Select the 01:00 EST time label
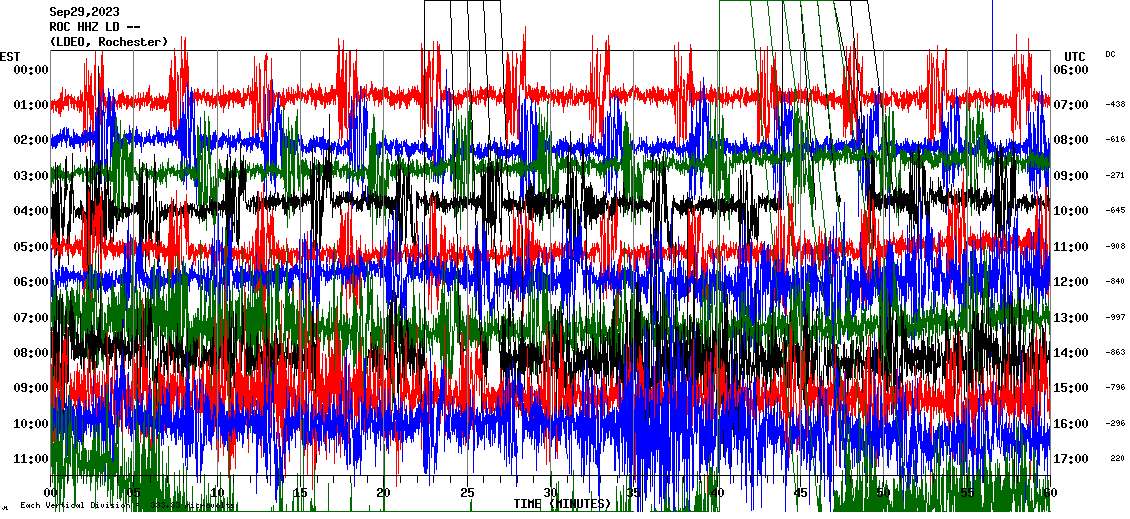Viewport: 1130px width, 519px height. pos(31,105)
